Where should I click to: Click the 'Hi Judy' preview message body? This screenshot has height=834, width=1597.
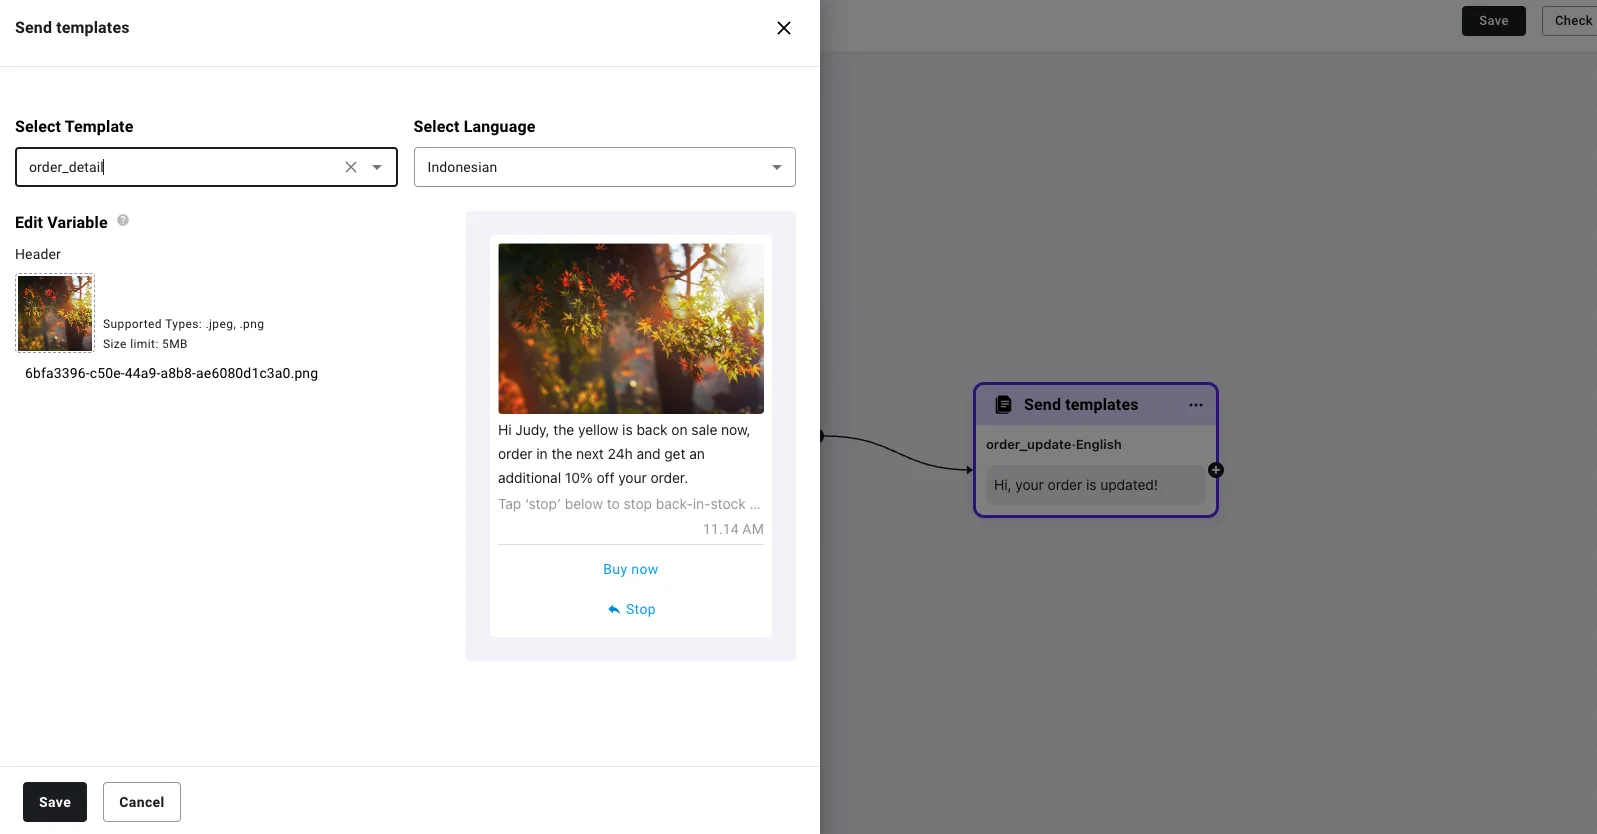(x=625, y=454)
